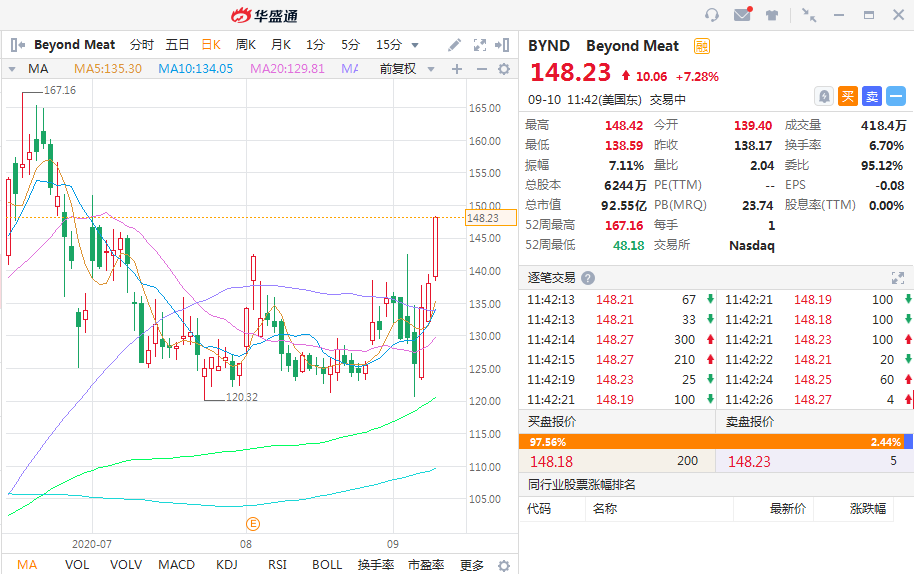Click the Huashengtong logo
The height and width of the screenshot is (574, 914).
[x=264, y=16]
